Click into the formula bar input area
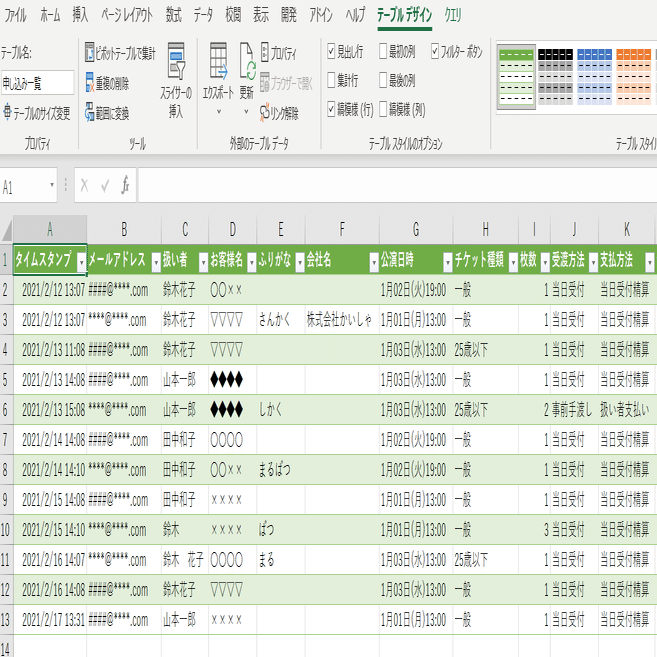Screen dimensions: 657x657 coord(397,185)
